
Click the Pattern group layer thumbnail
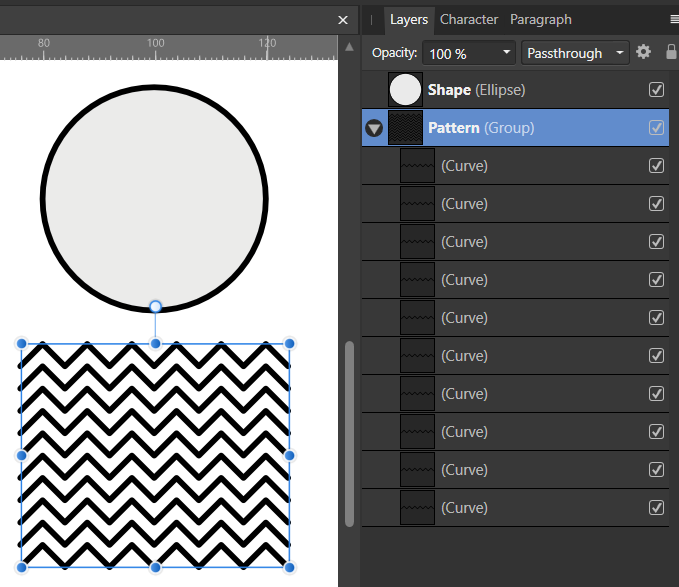405,128
